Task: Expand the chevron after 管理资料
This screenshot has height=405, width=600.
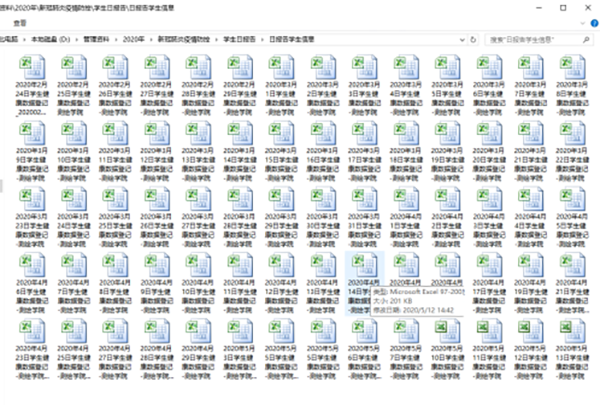Action: click(116, 39)
